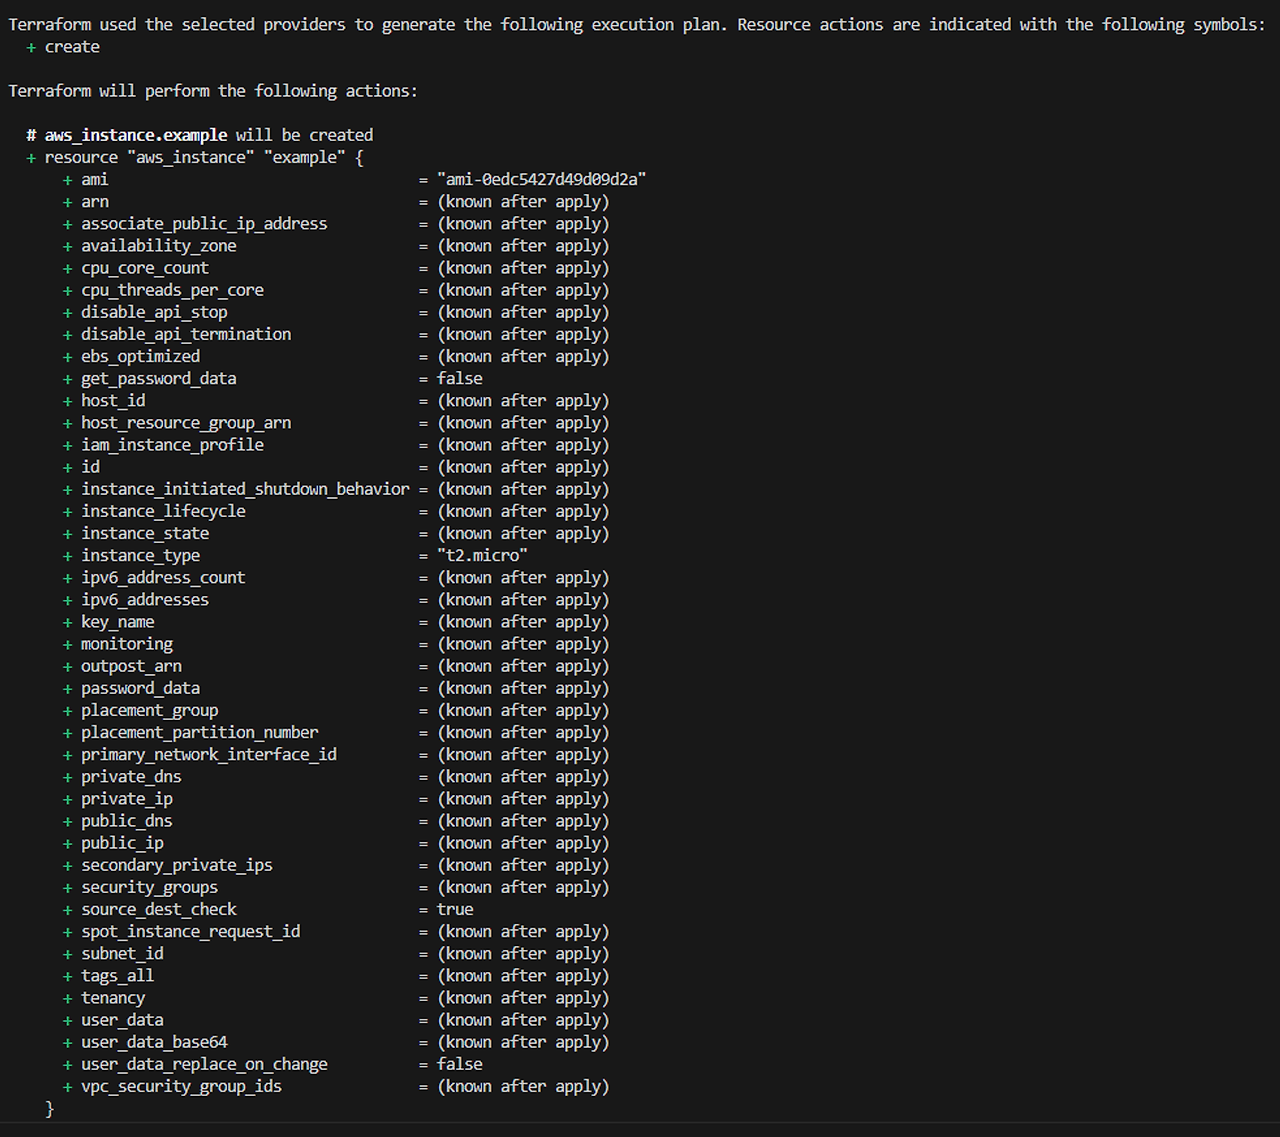Select the "get_password_data" attribute name
The width and height of the screenshot is (1280, 1137).
(159, 378)
